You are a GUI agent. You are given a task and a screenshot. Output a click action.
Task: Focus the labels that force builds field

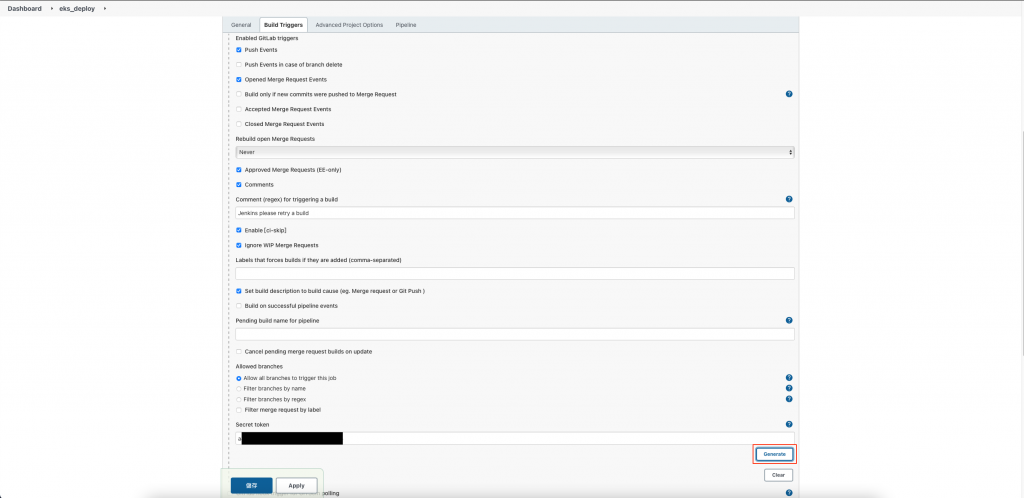[515, 273]
